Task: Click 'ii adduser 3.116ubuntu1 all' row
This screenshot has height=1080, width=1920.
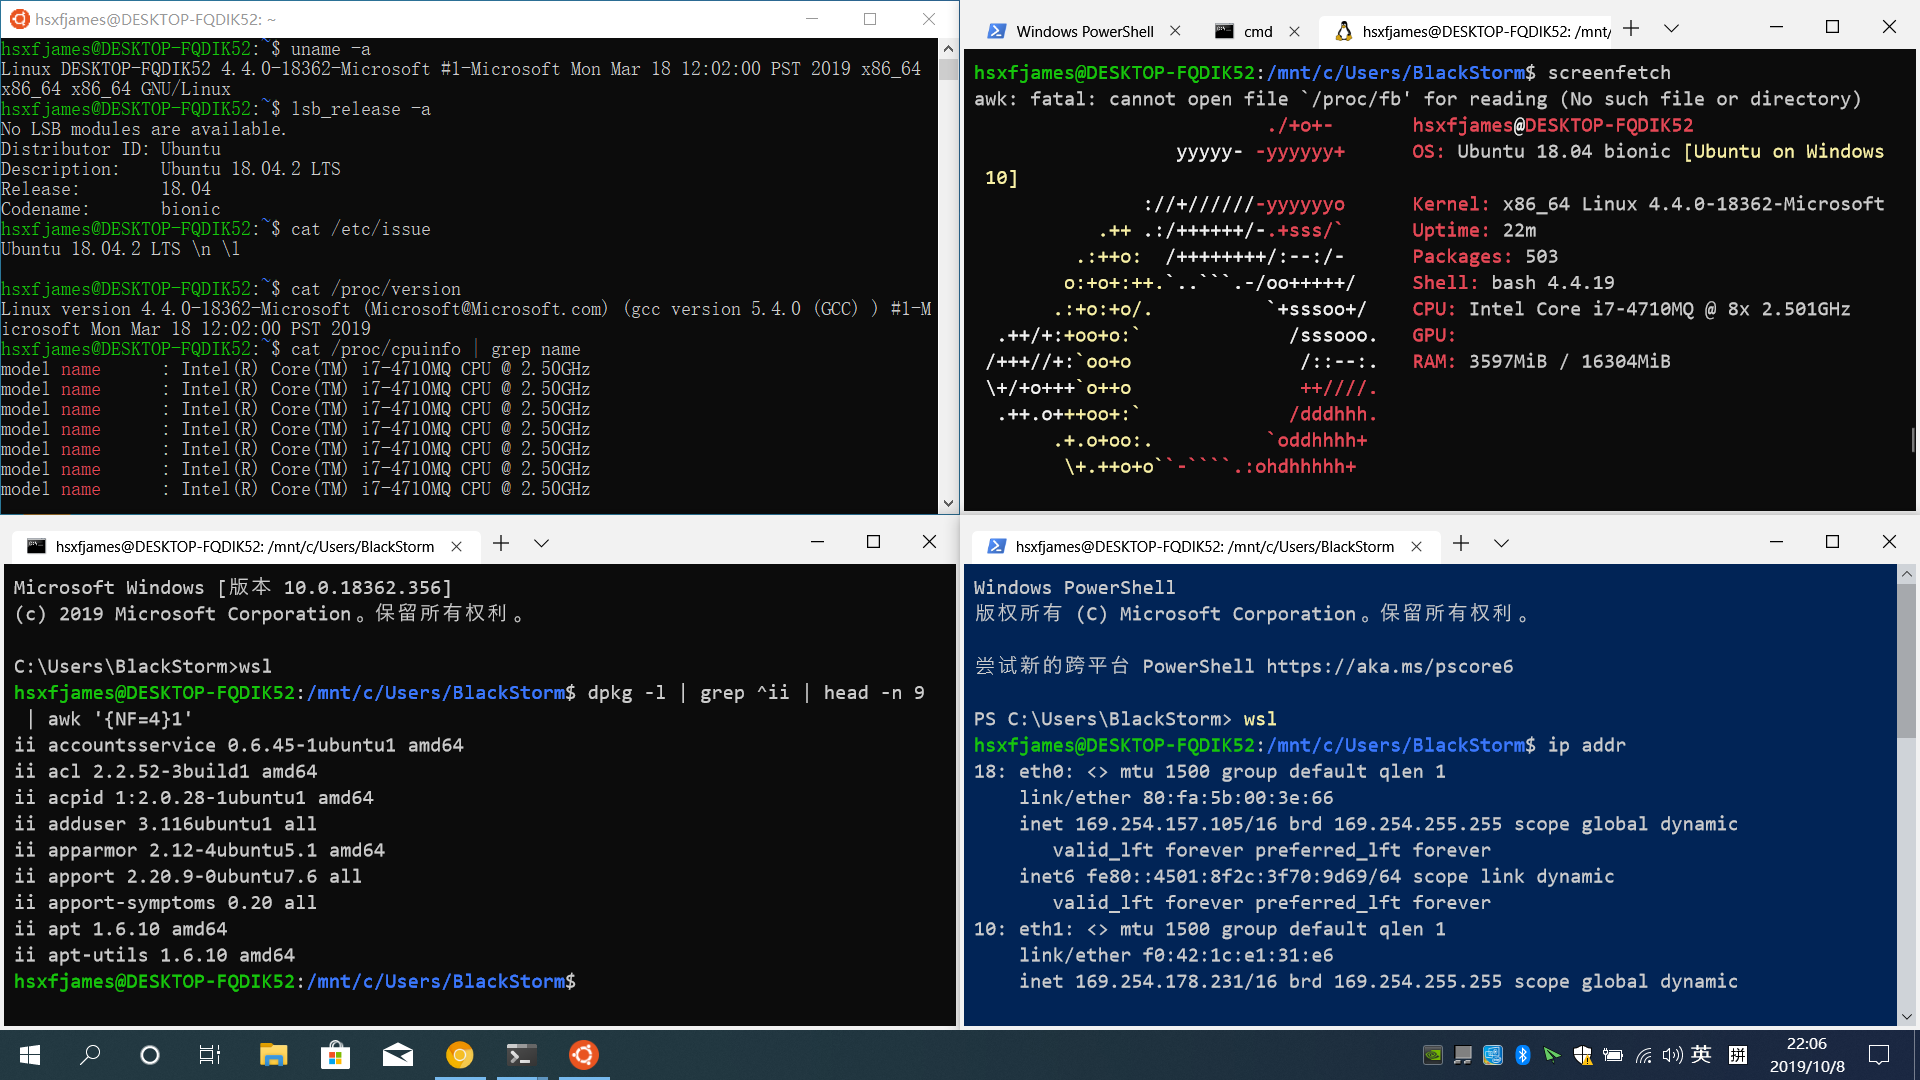Action: click(165, 824)
